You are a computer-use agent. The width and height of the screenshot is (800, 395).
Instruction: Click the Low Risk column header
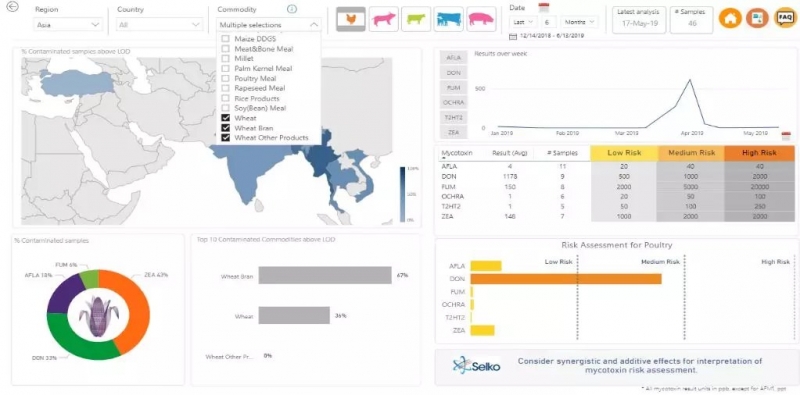pyautogui.click(x=624, y=153)
